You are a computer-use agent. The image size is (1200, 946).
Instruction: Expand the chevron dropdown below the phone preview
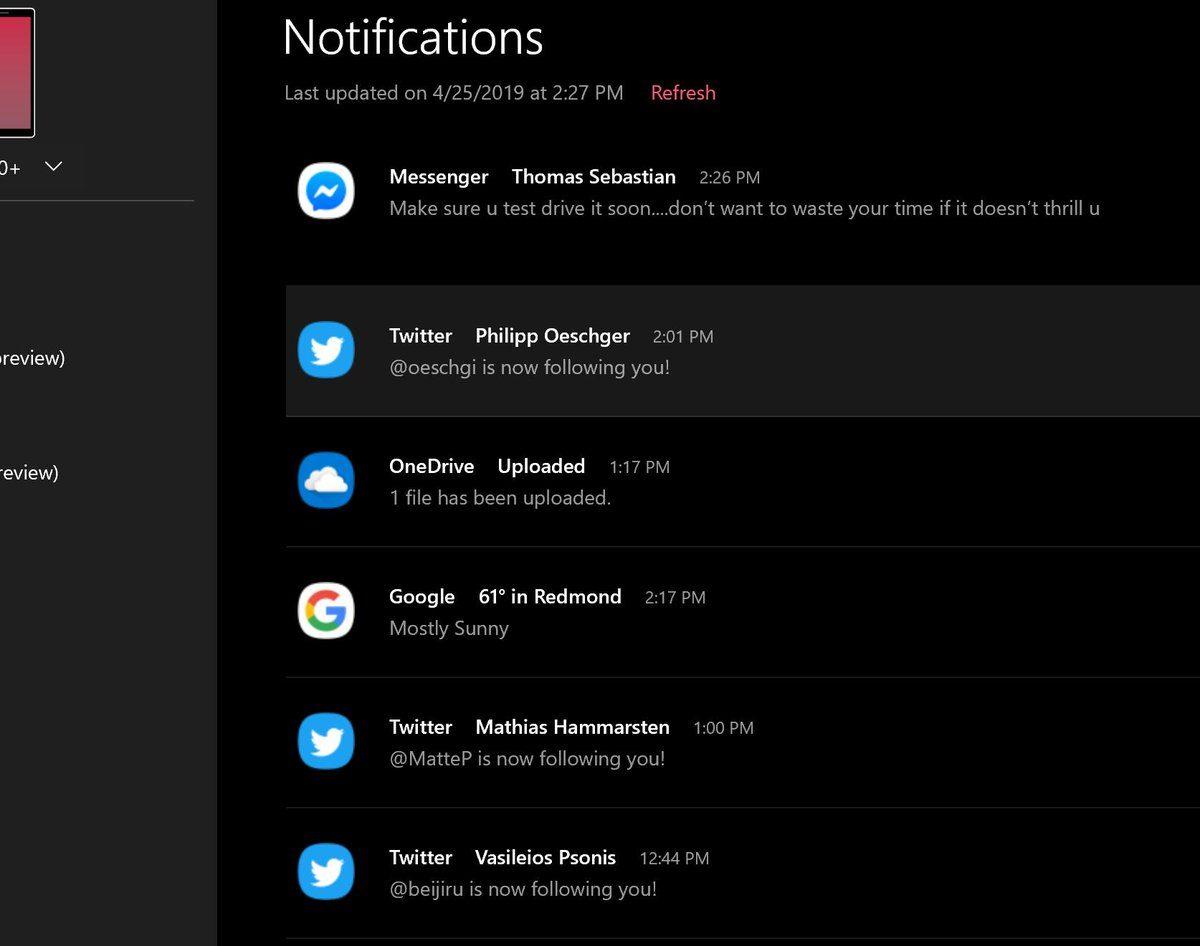point(53,166)
